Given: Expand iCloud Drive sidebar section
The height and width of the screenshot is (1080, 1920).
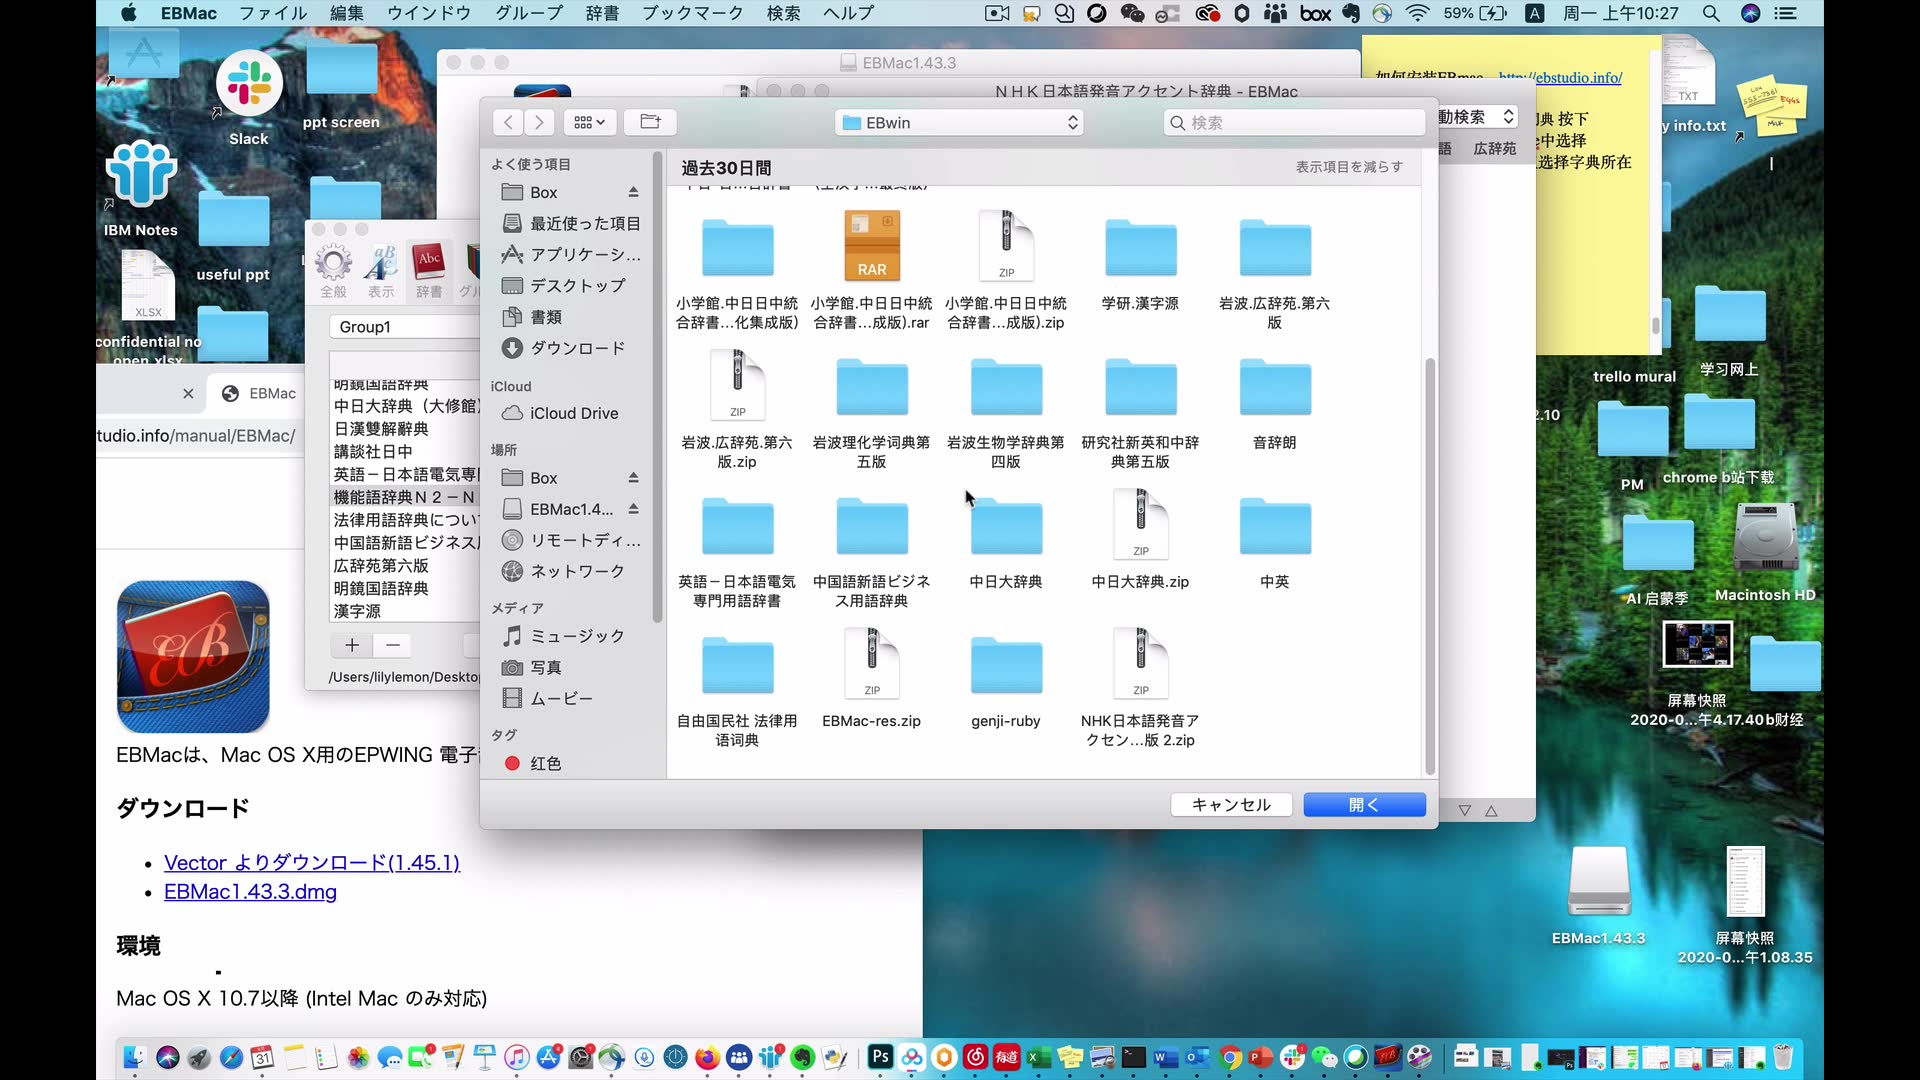Looking at the screenshot, I should pos(574,413).
